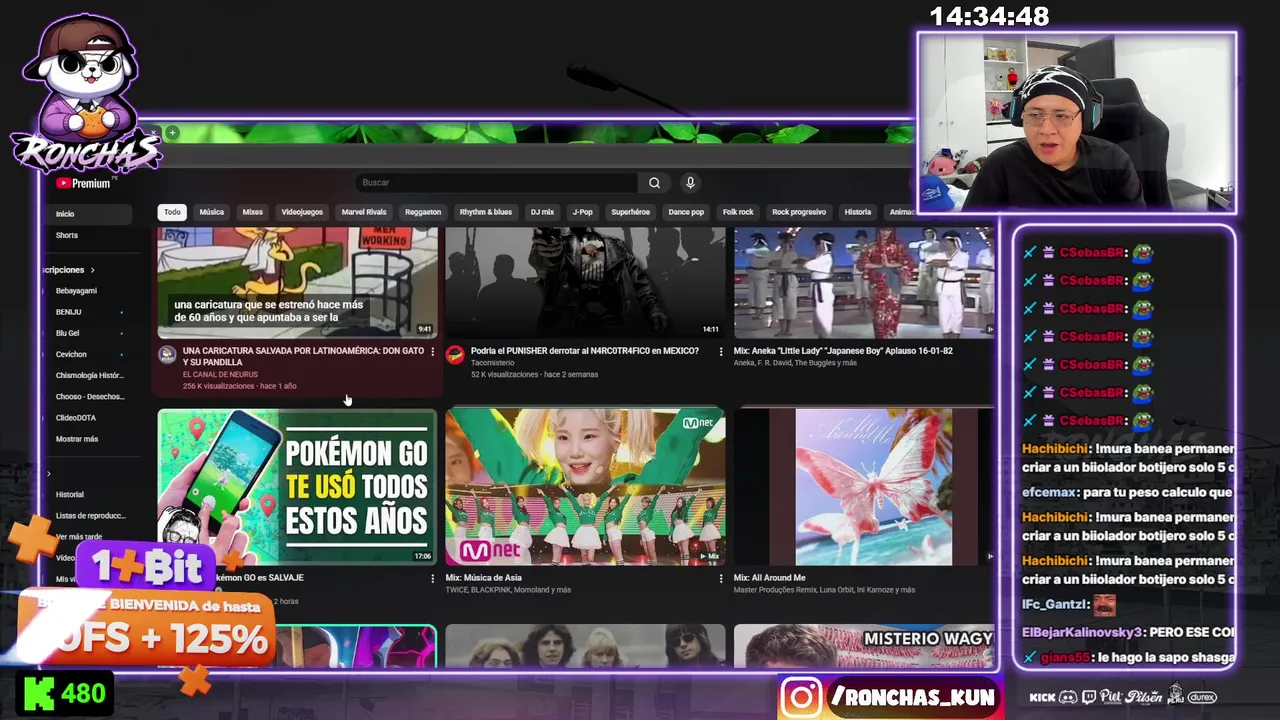Click chat username ElBejarKalinovsky3
Screen dimensions: 1280x720
(1083, 632)
